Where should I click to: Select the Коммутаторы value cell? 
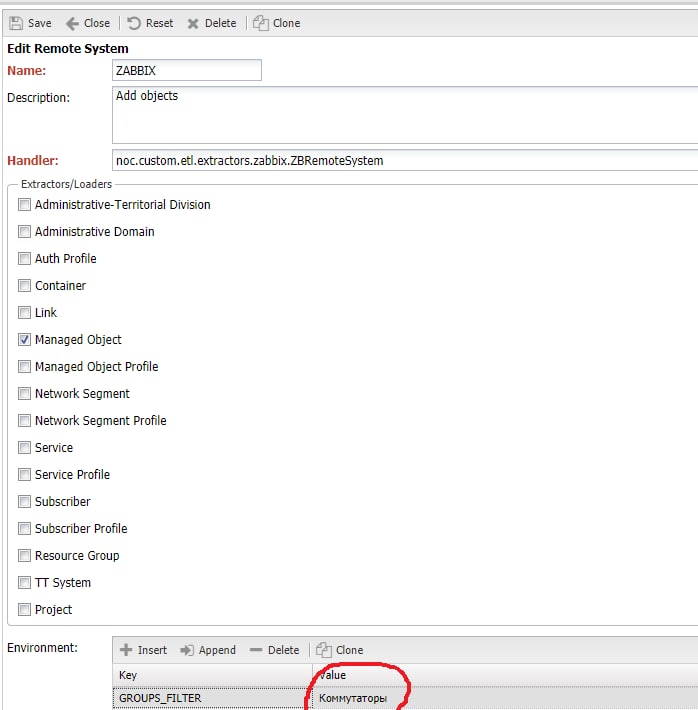tap(505, 698)
